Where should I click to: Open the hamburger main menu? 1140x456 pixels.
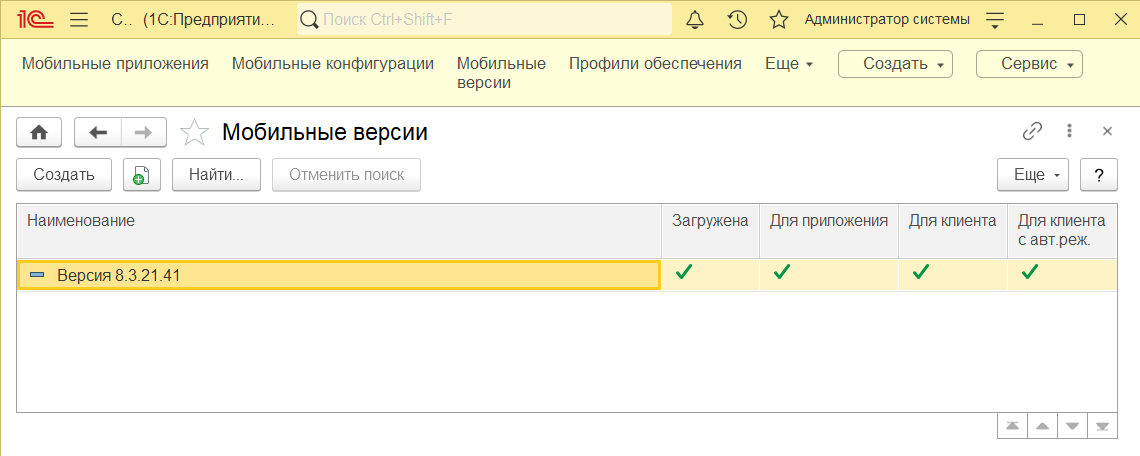tap(79, 20)
